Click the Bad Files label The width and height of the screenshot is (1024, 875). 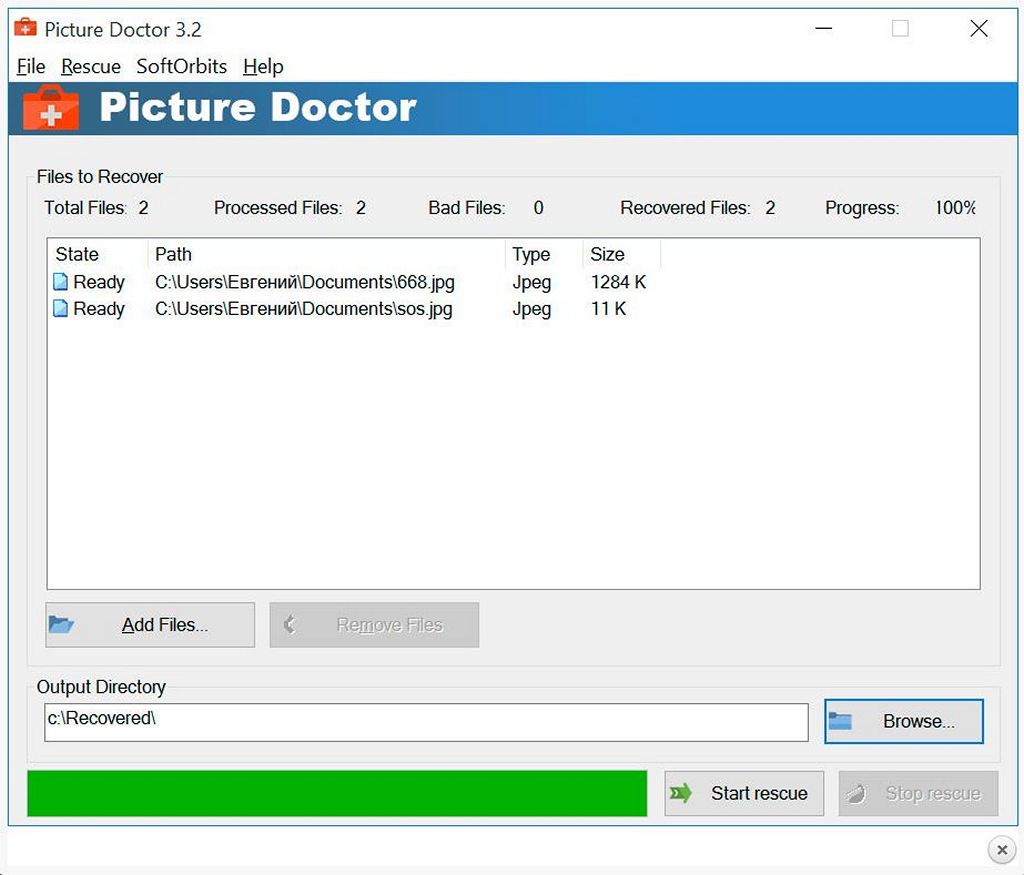(466, 208)
